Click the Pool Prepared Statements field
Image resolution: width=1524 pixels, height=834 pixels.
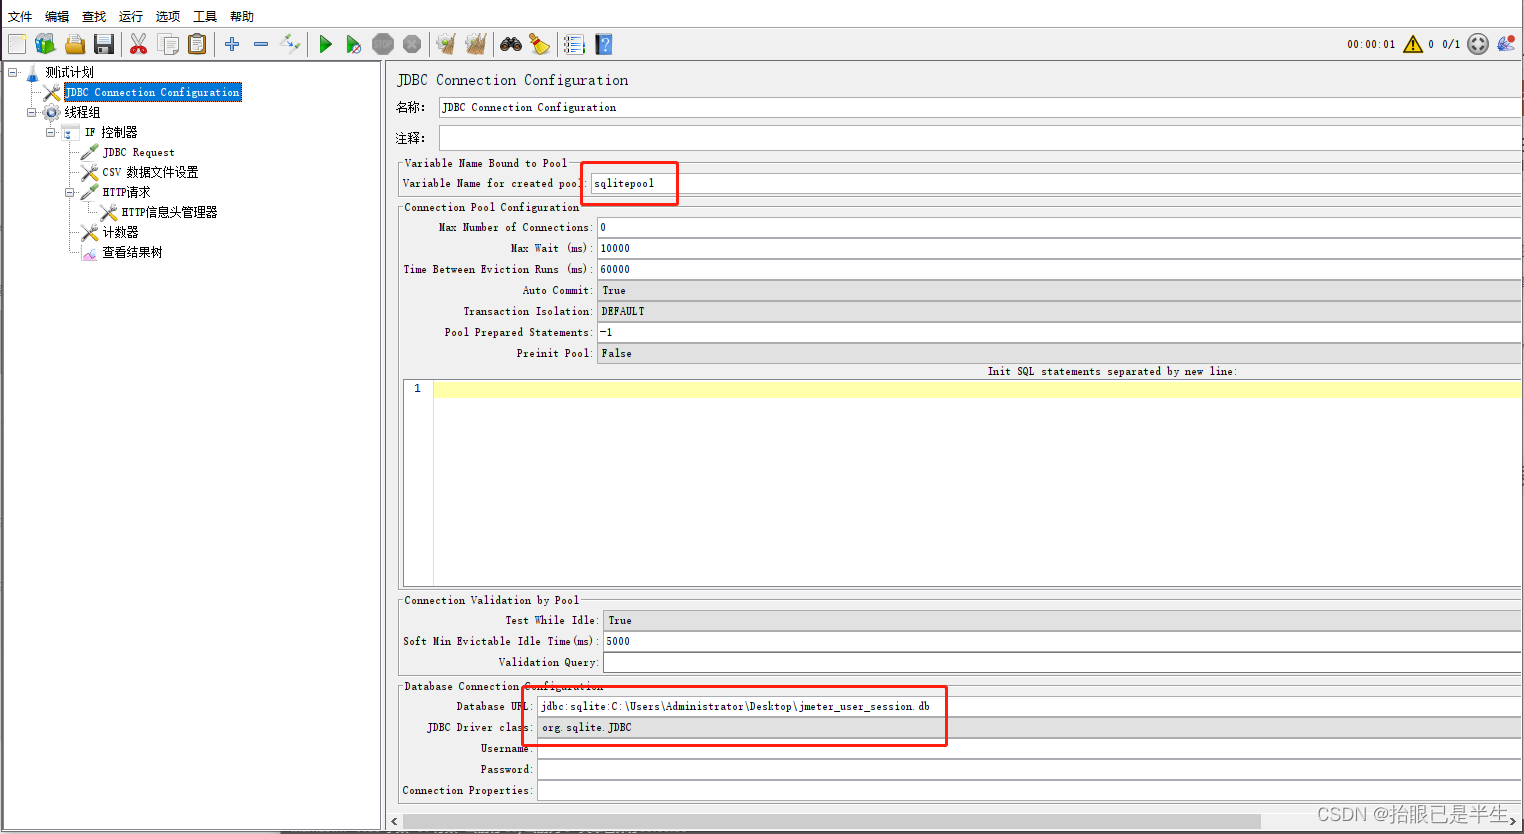(x=1060, y=332)
